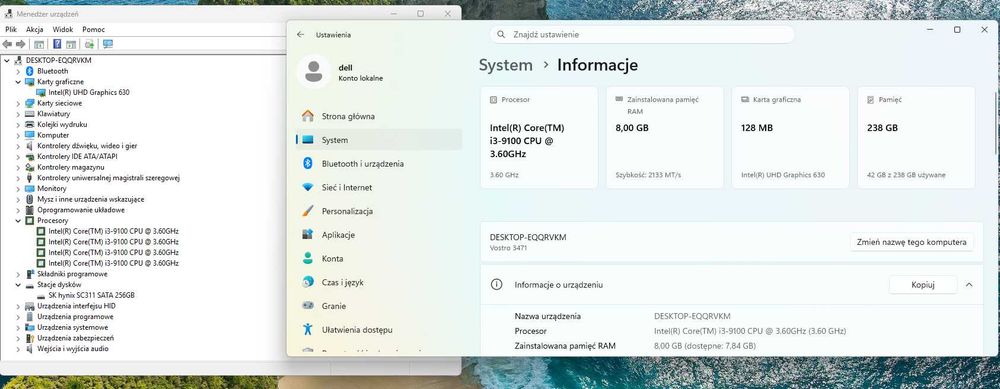1000x389 pixels.
Task: Expand the Bluetooth node in device tree
Action: (x=18, y=71)
